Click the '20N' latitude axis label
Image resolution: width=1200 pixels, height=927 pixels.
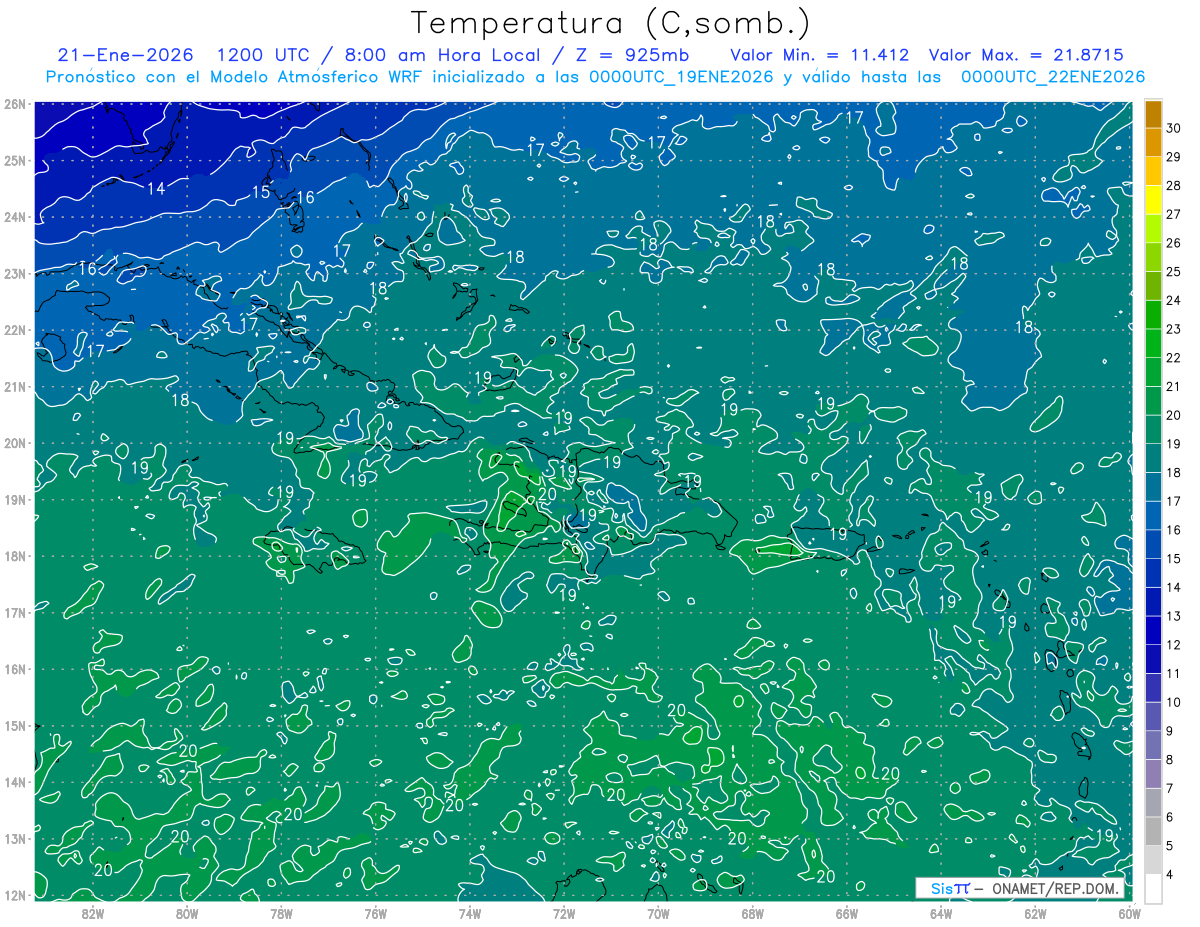click(x=15, y=443)
